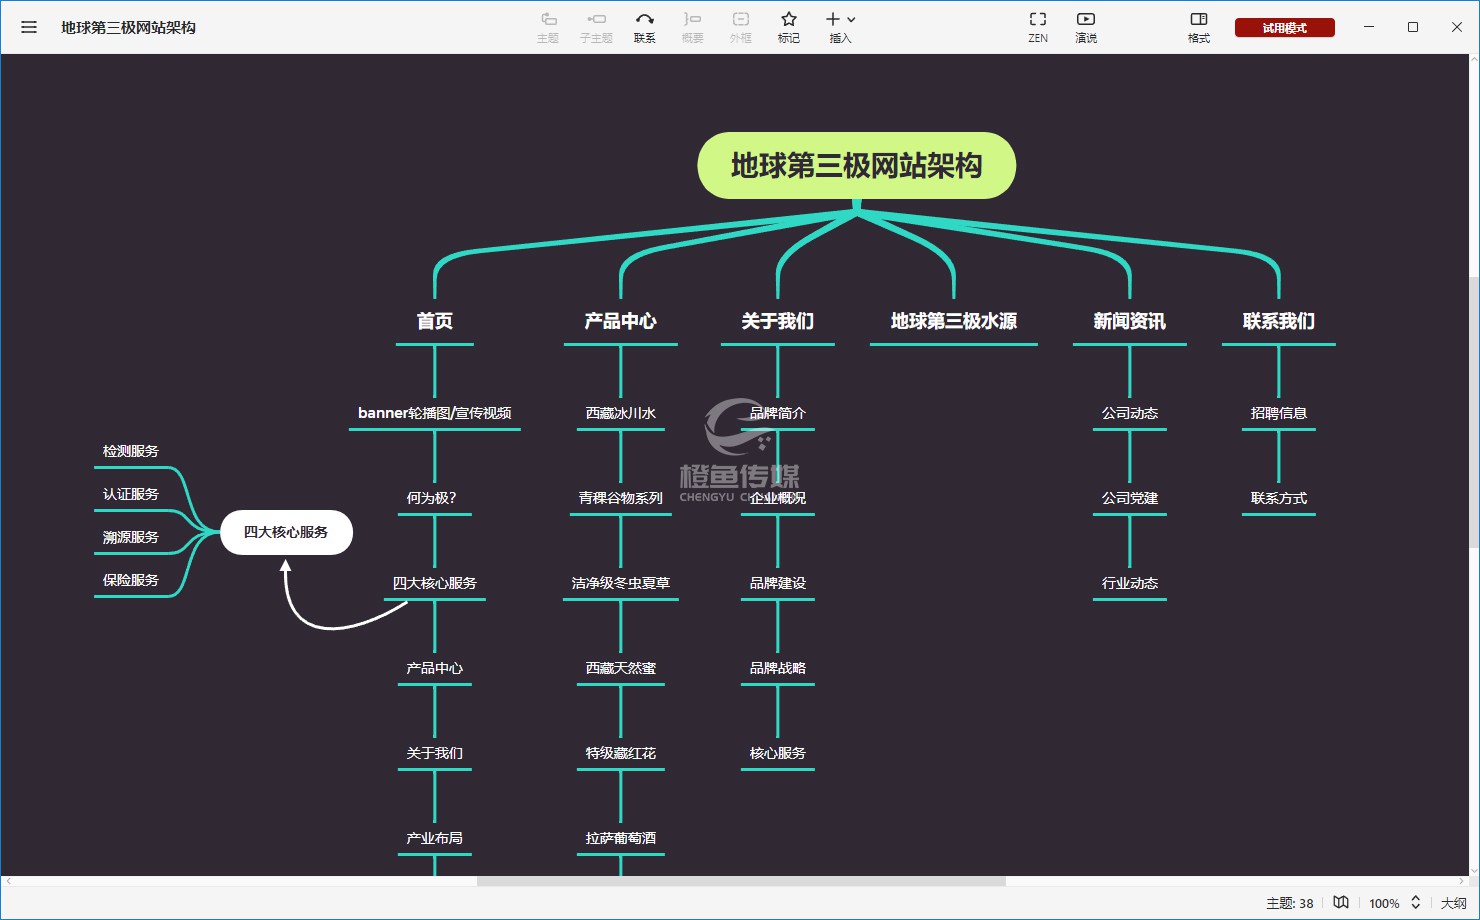Click the vertical scrollbar thumb
Image resolution: width=1480 pixels, height=920 pixels.
coord(1474,412)
